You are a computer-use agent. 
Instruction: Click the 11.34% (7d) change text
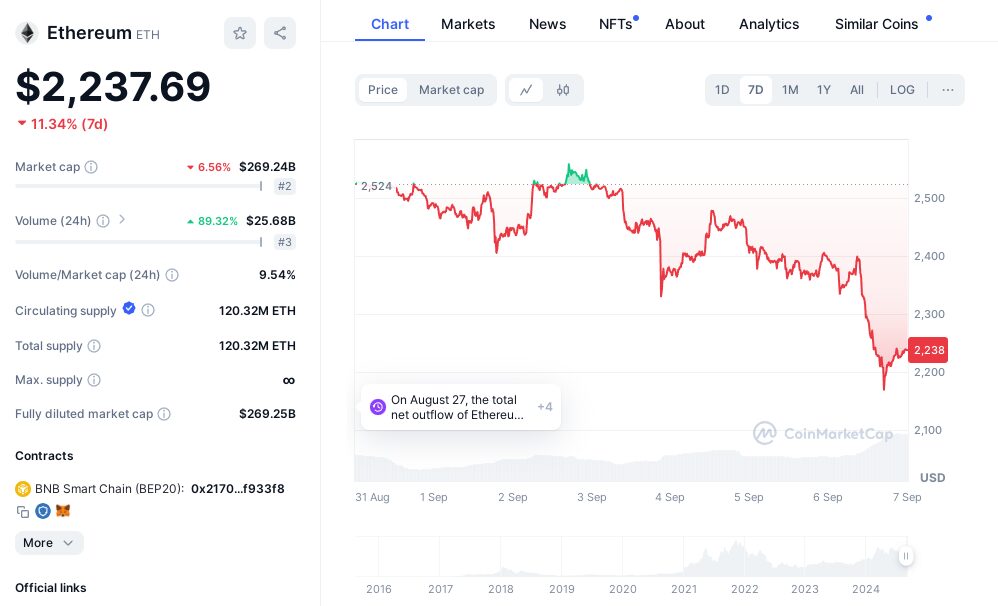[69, 124]
